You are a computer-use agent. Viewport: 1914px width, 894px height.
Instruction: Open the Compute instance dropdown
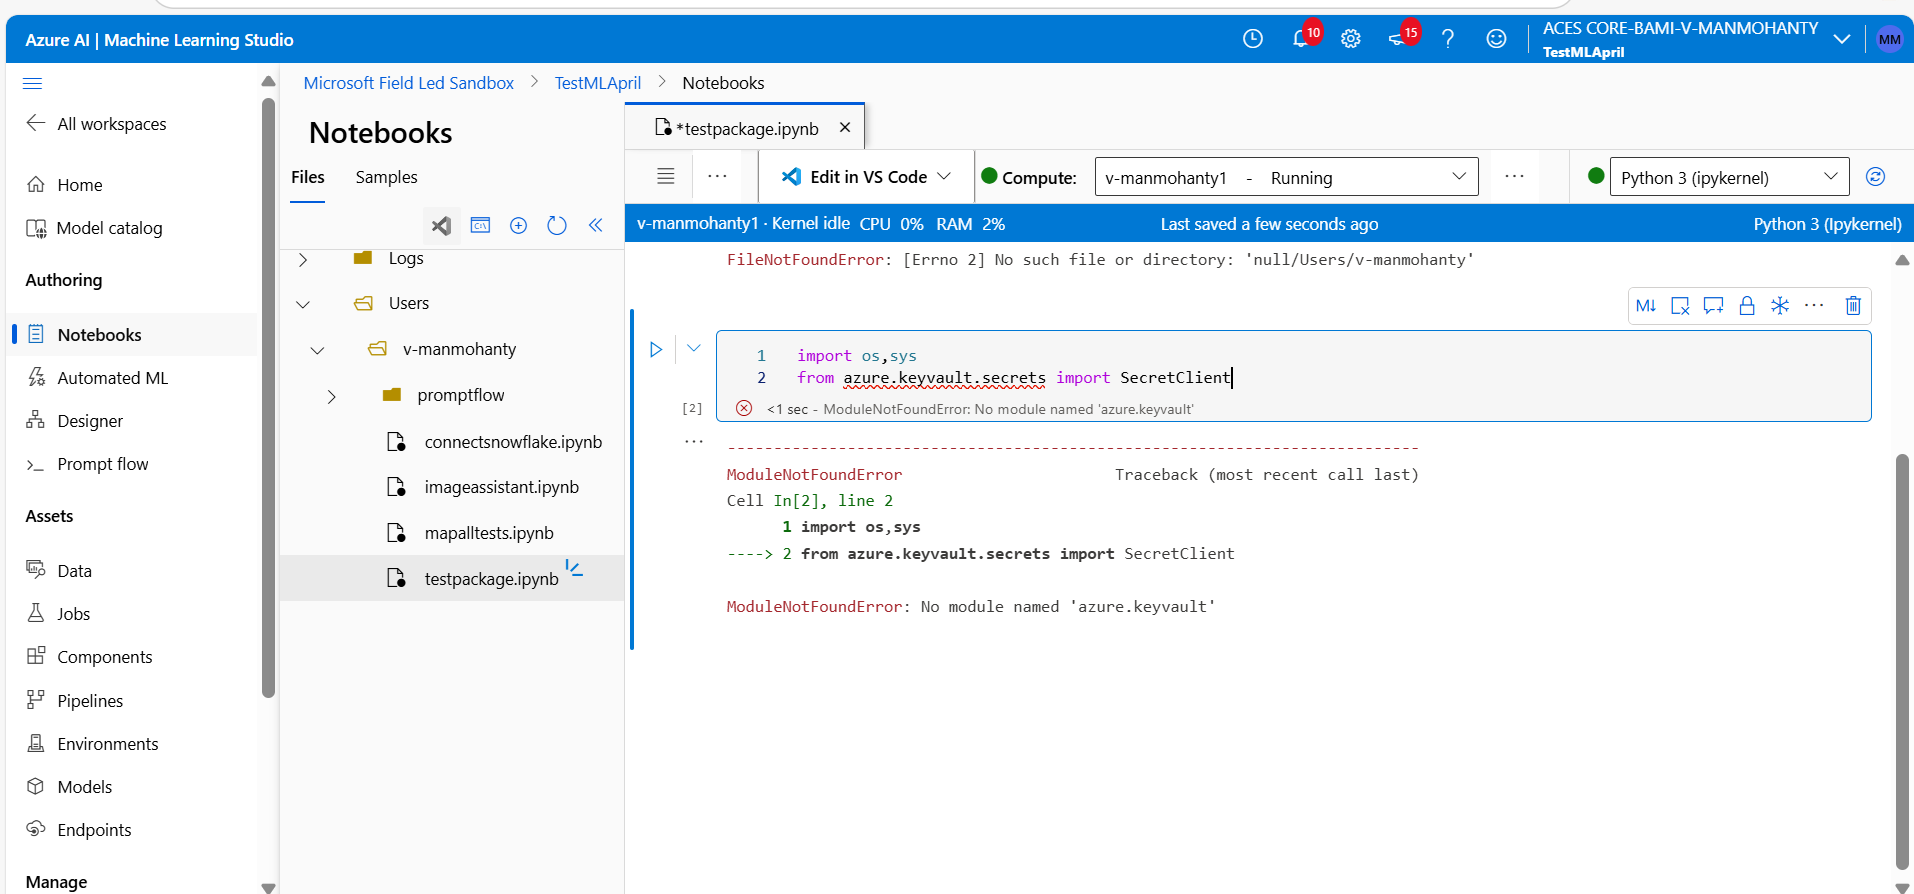click(1286, 177)
